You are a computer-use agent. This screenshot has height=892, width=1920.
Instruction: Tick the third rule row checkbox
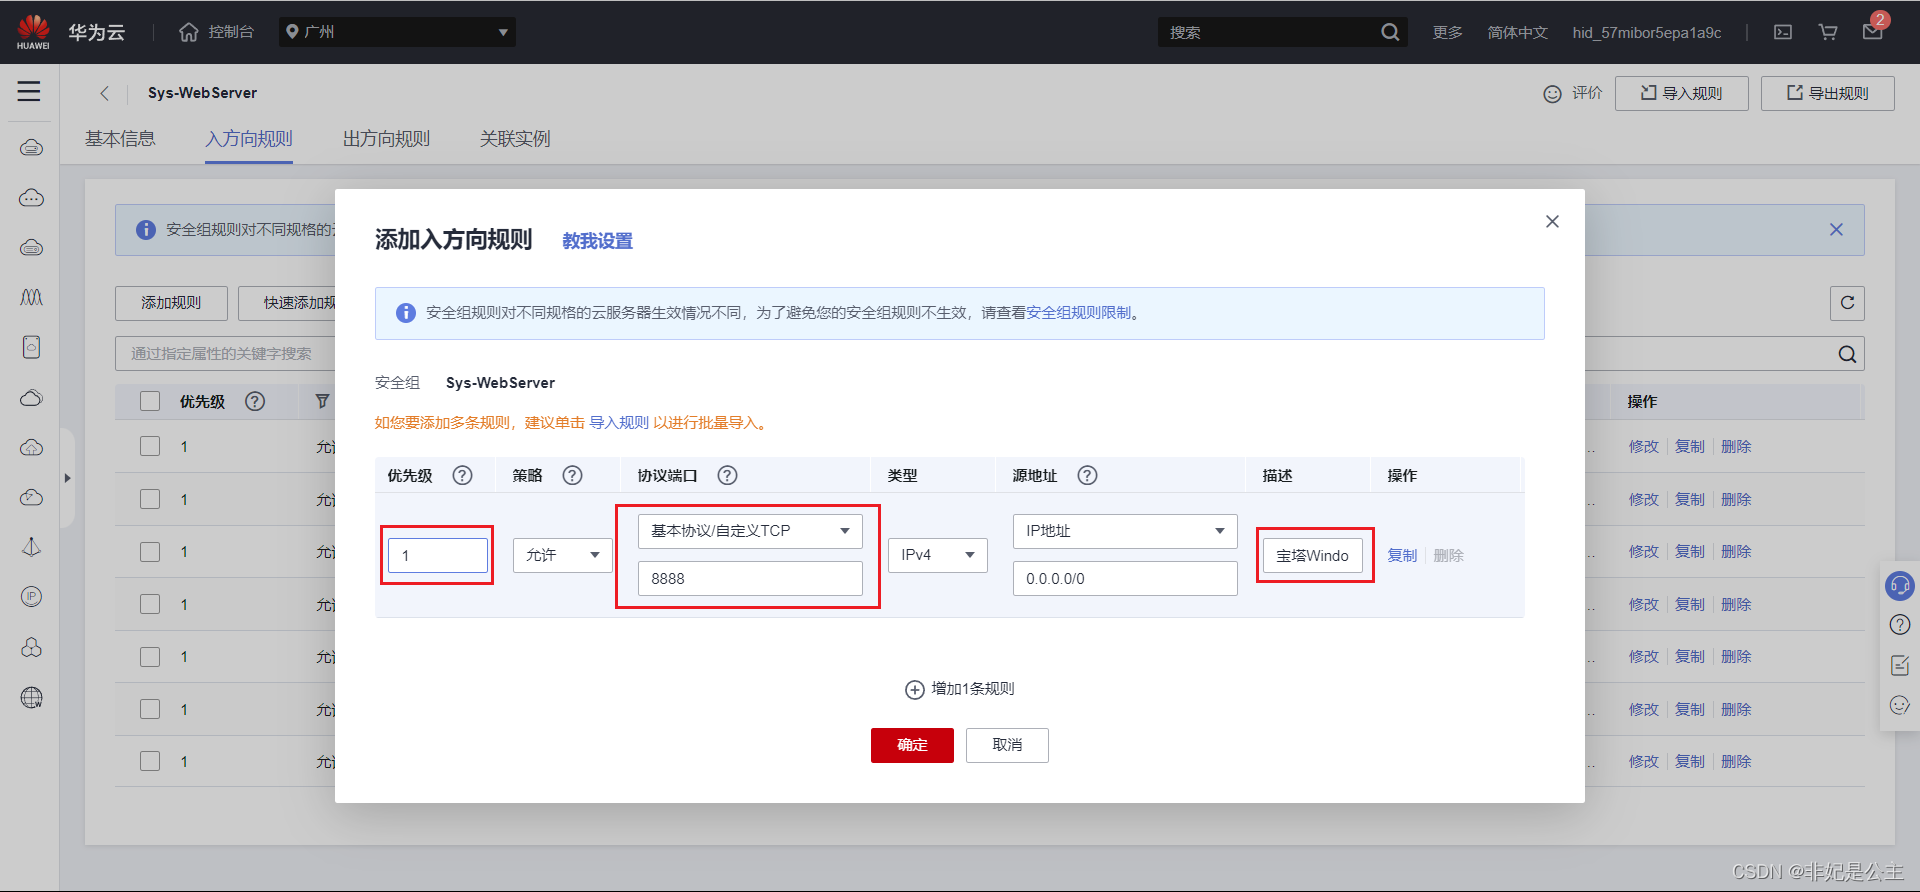click(x=150, y=551)
